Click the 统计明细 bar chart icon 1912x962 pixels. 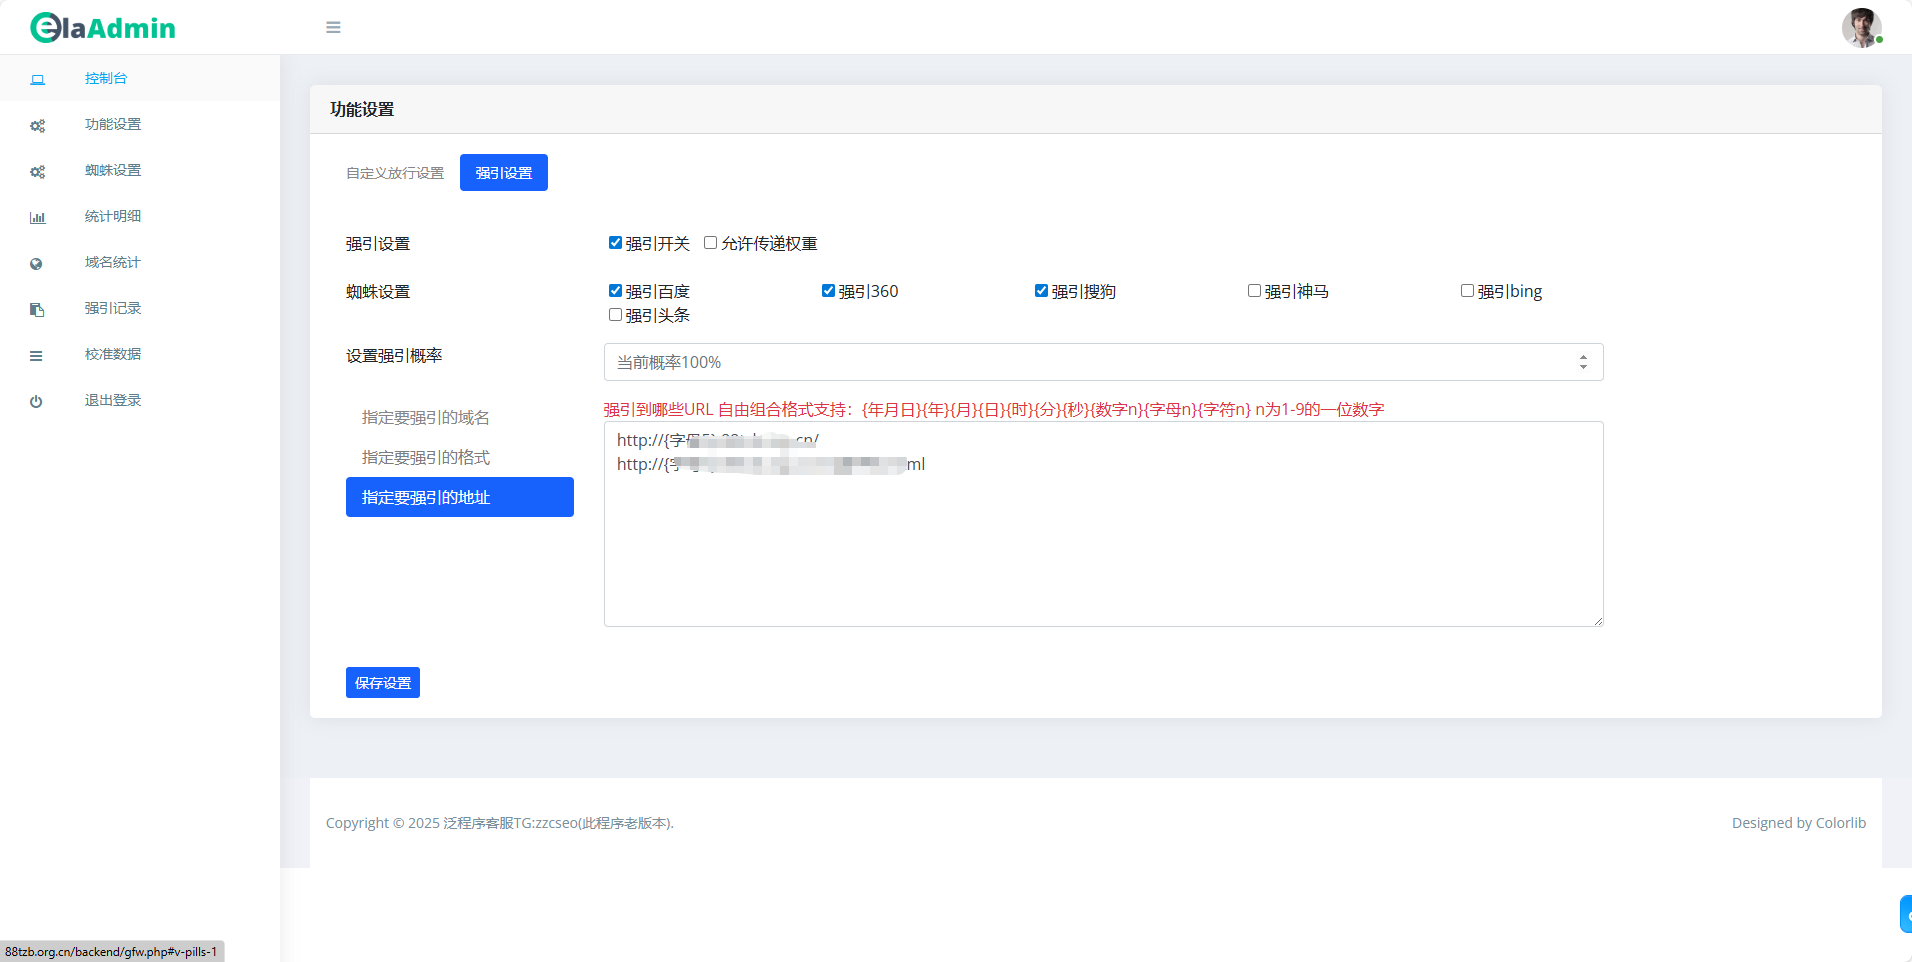[37, 217]
